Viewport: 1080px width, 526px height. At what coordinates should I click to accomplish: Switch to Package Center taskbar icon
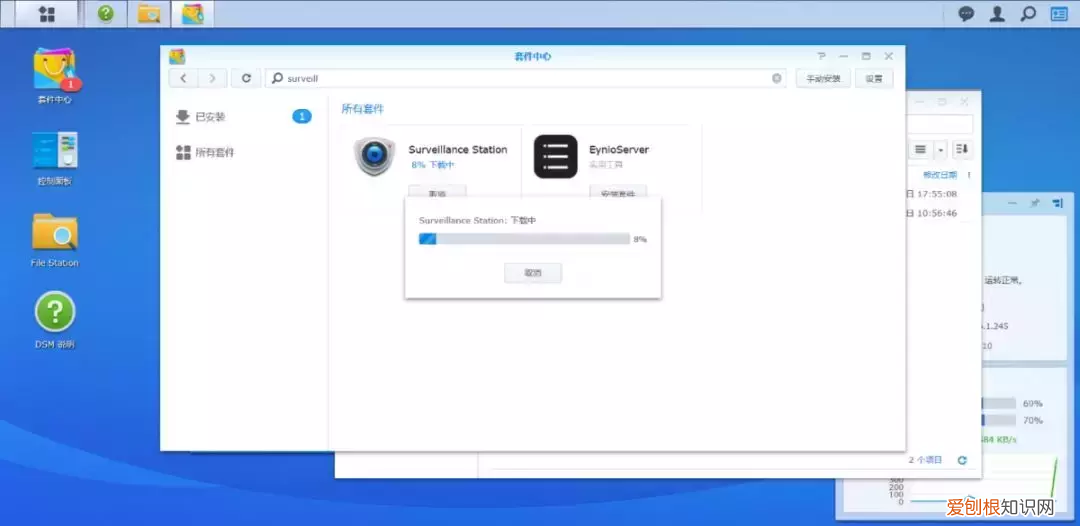[x=192, y=14]
